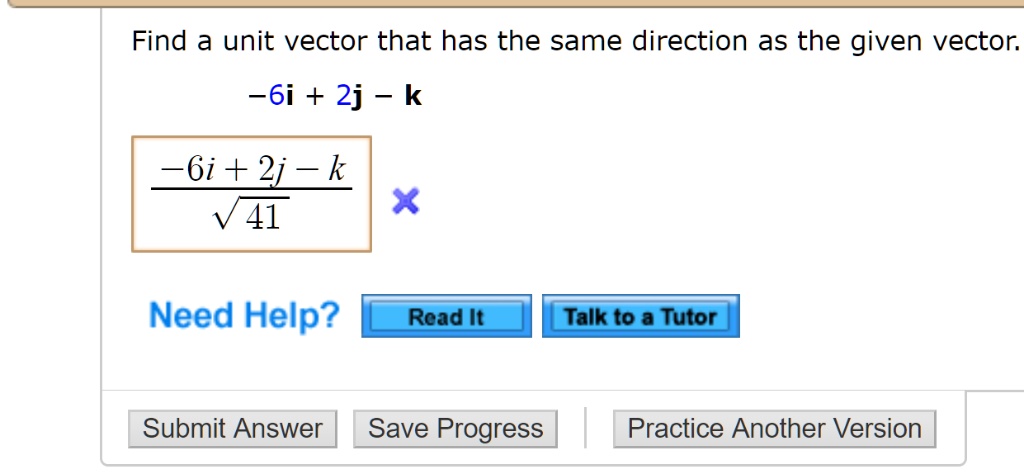Click the blue 2 coefficient in given vector
This screenshot has width=1024, height=474.
[344, 97]
